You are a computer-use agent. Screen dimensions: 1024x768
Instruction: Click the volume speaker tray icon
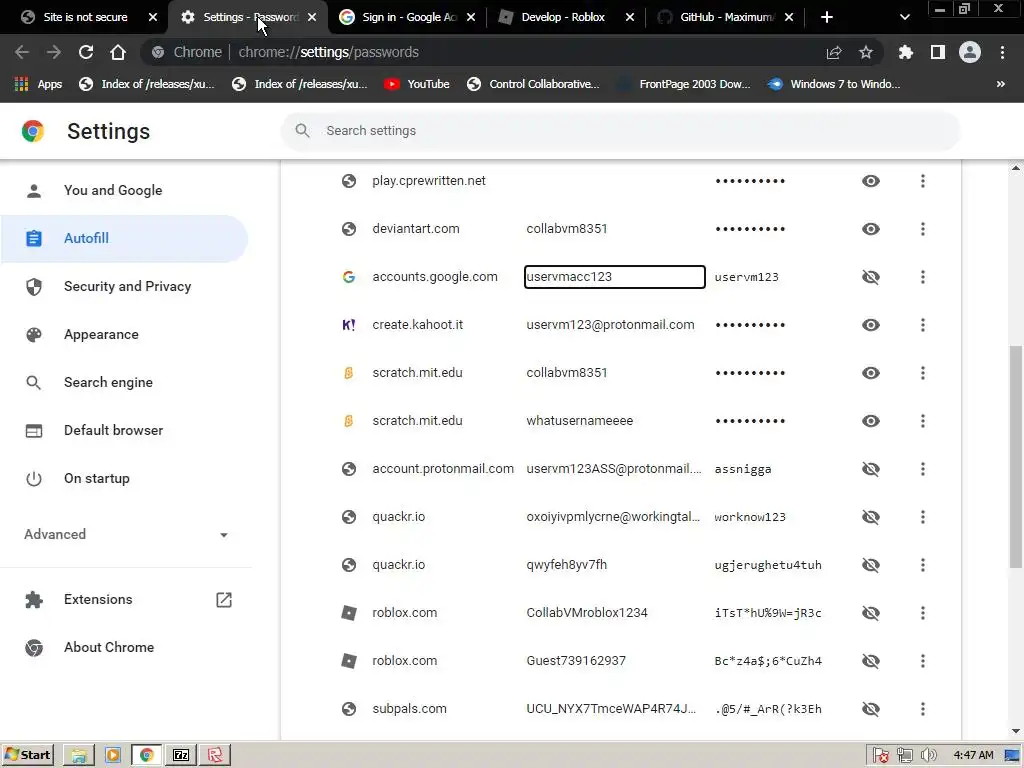coord(927,756)
